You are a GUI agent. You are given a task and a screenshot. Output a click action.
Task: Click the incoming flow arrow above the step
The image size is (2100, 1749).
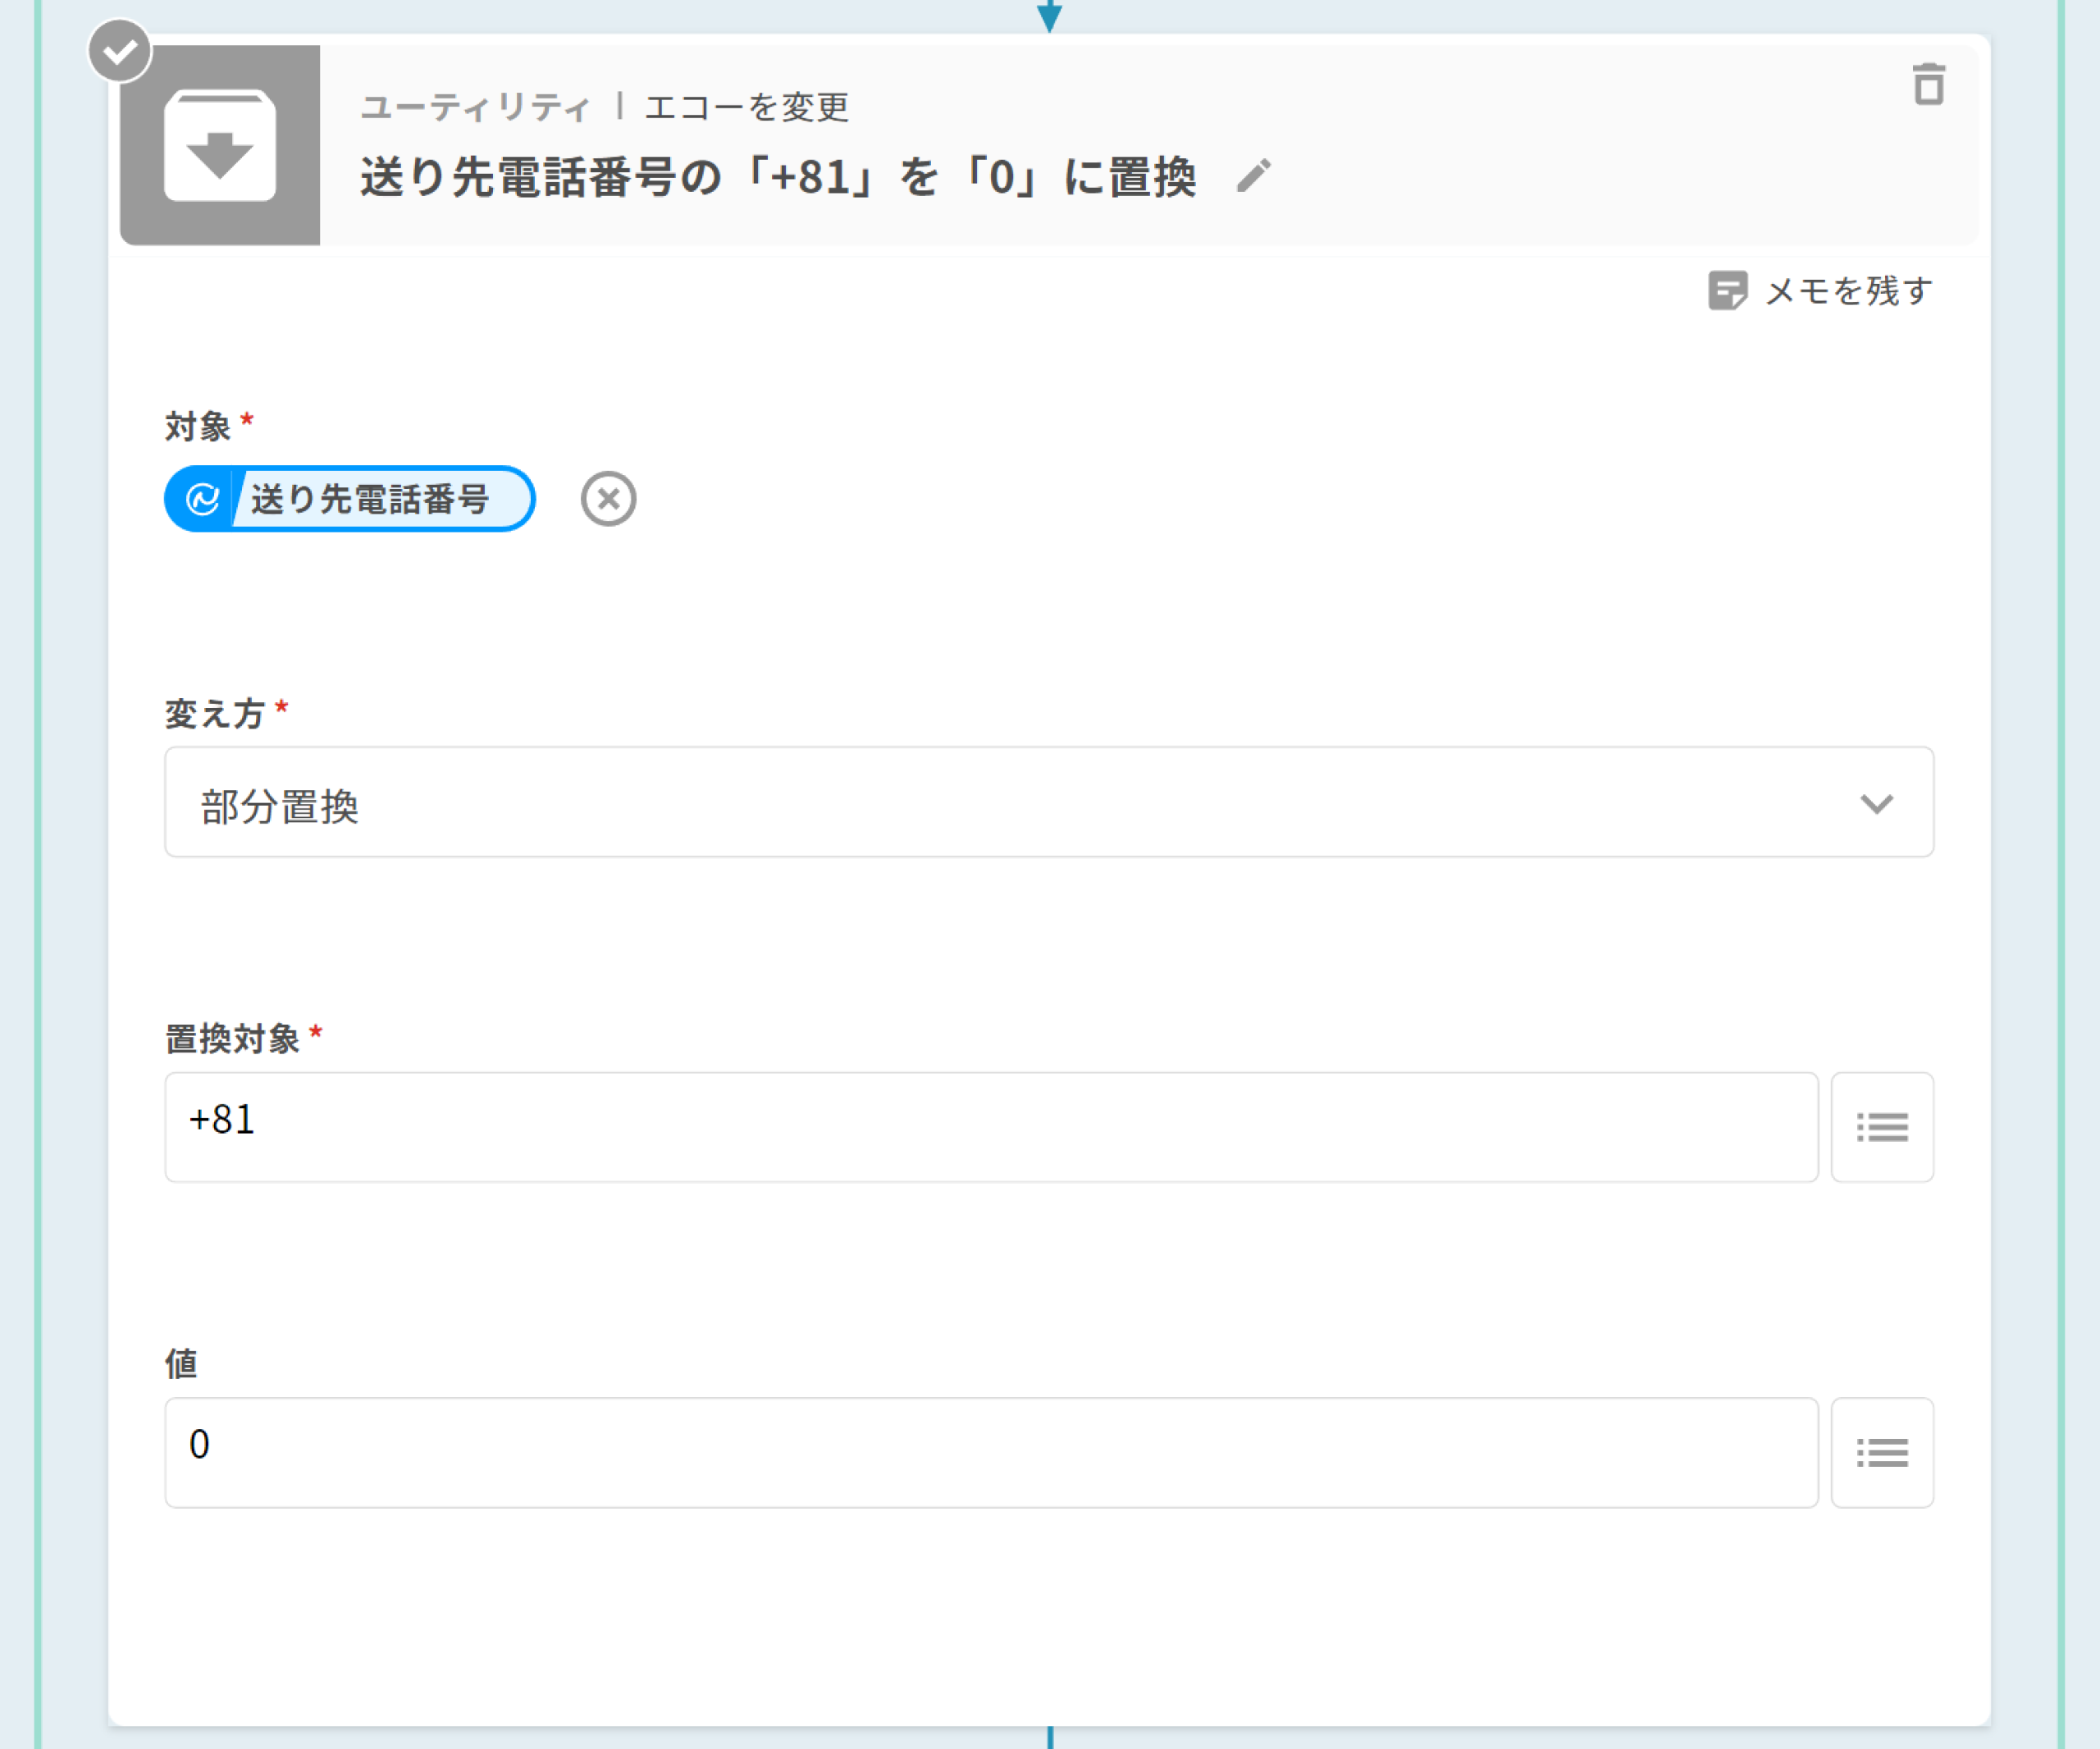(x=1049, y=15)
